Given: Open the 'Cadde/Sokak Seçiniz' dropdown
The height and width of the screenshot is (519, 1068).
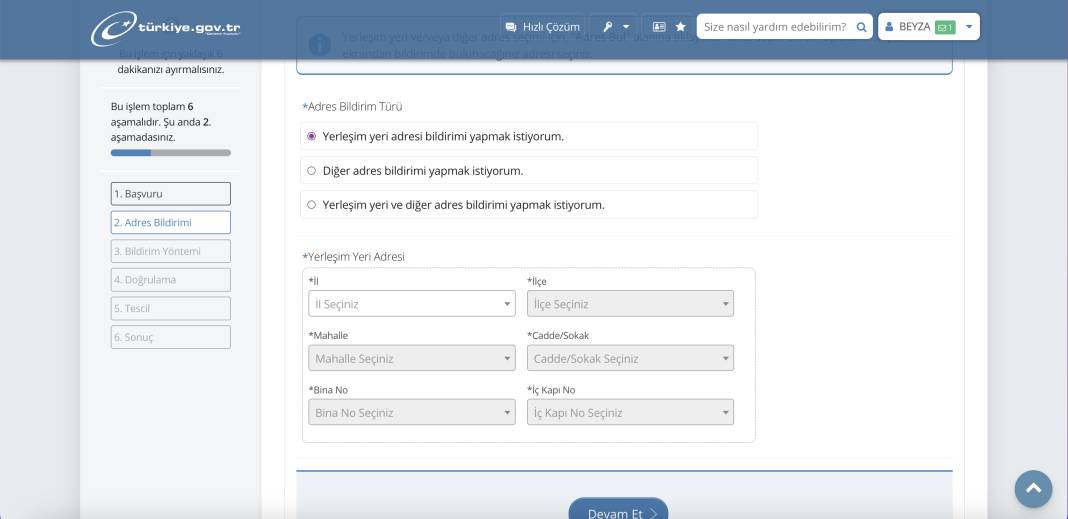Looking at the screenshot, I should tap(630, 358).
